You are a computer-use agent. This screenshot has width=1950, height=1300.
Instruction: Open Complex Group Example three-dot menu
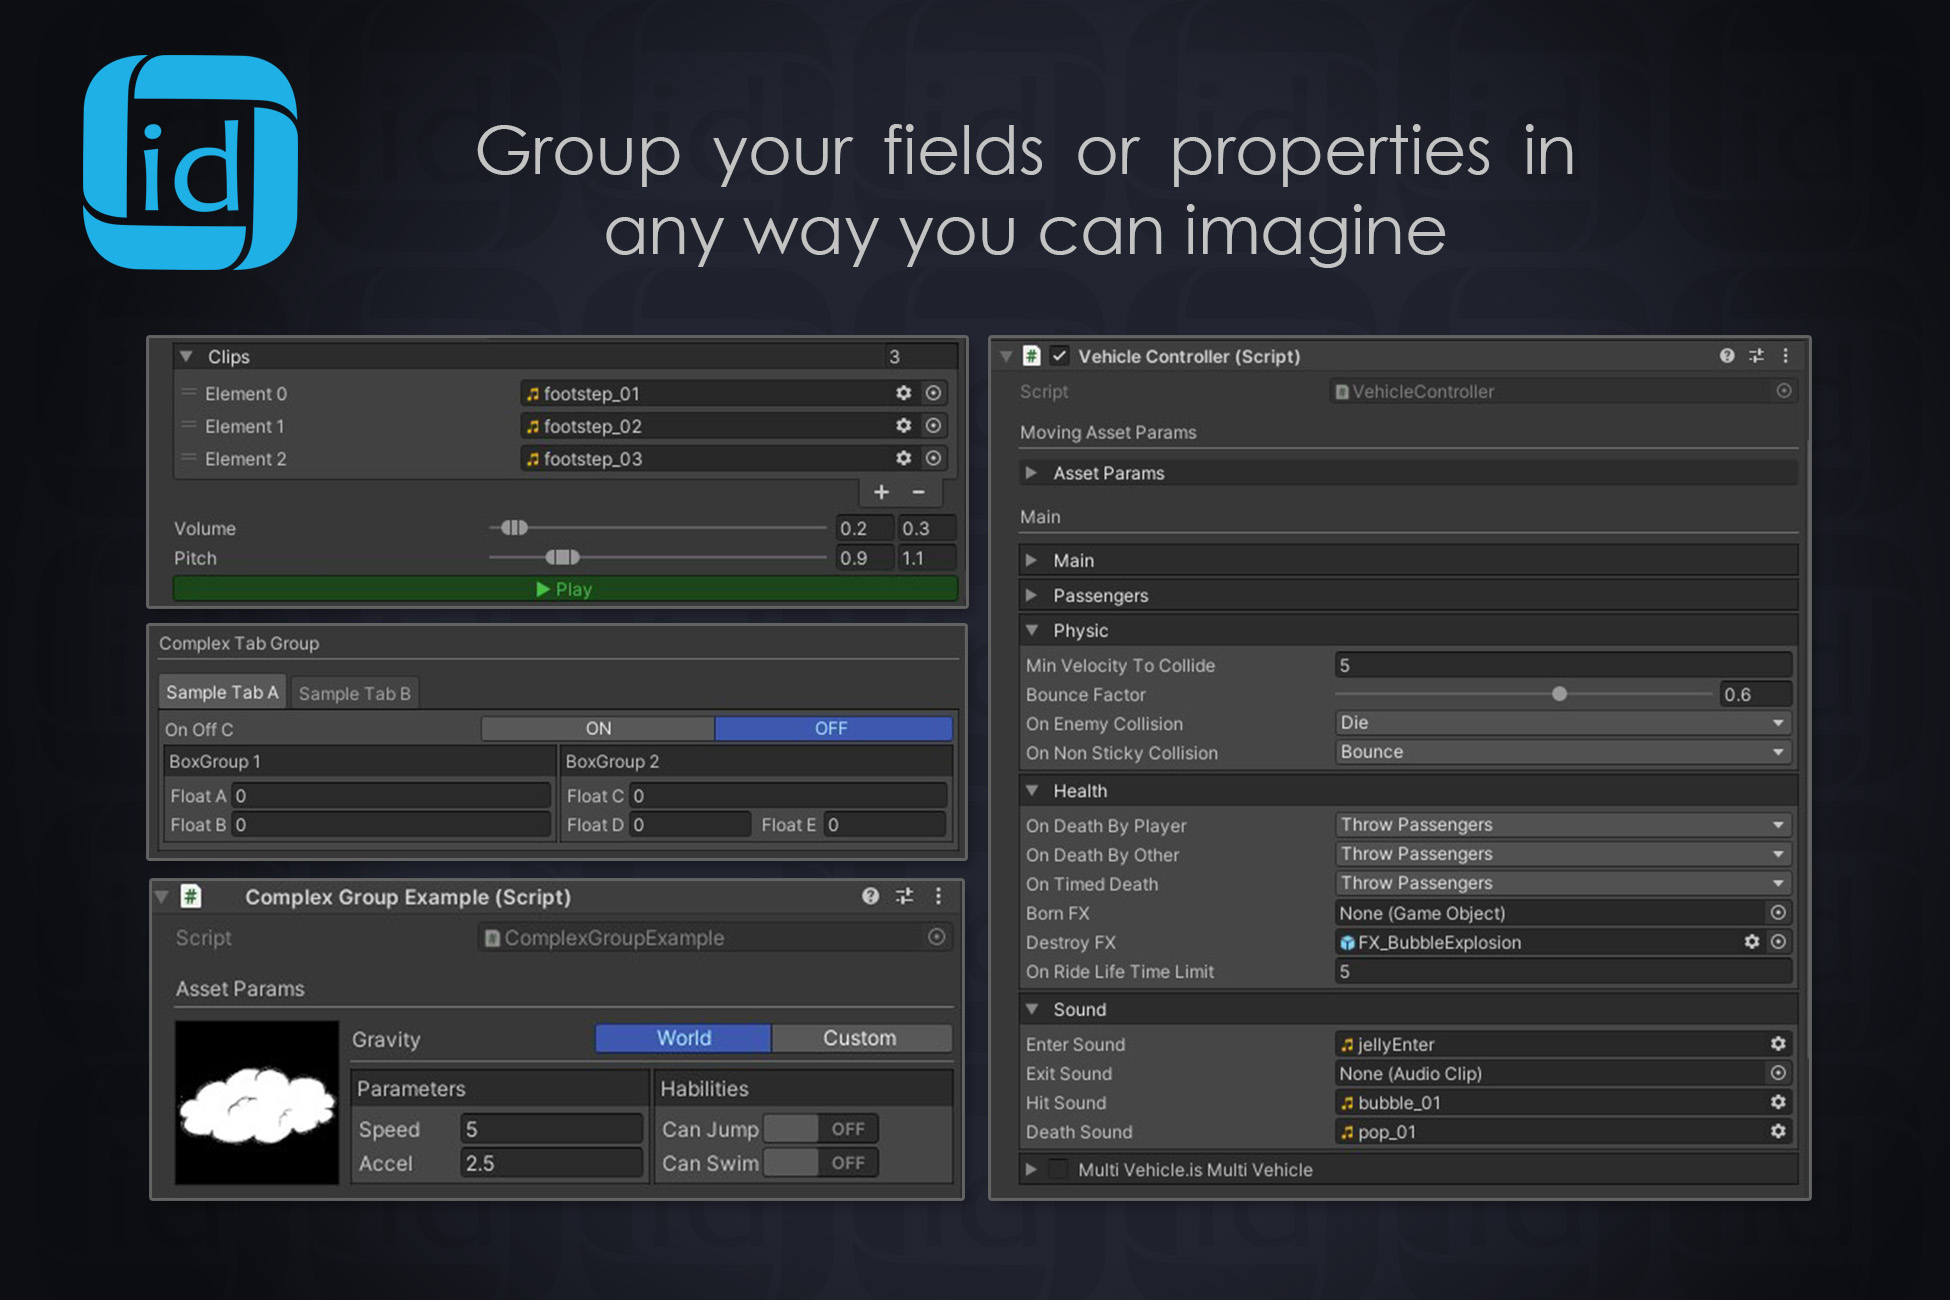938,896
